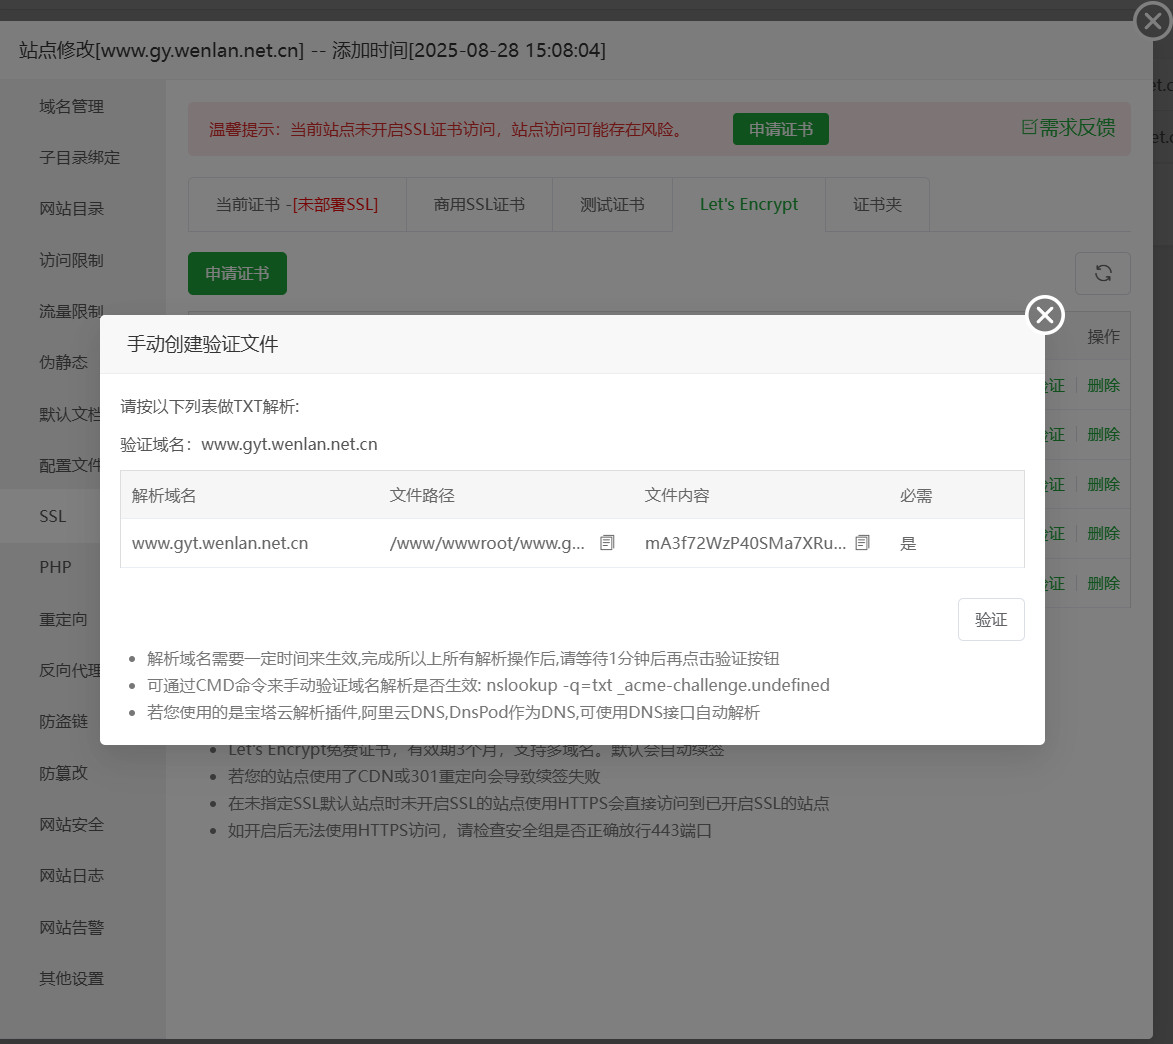The image size is (1173, 1044).
Task: Switch to 测试证书 tab
Action: 612,205
